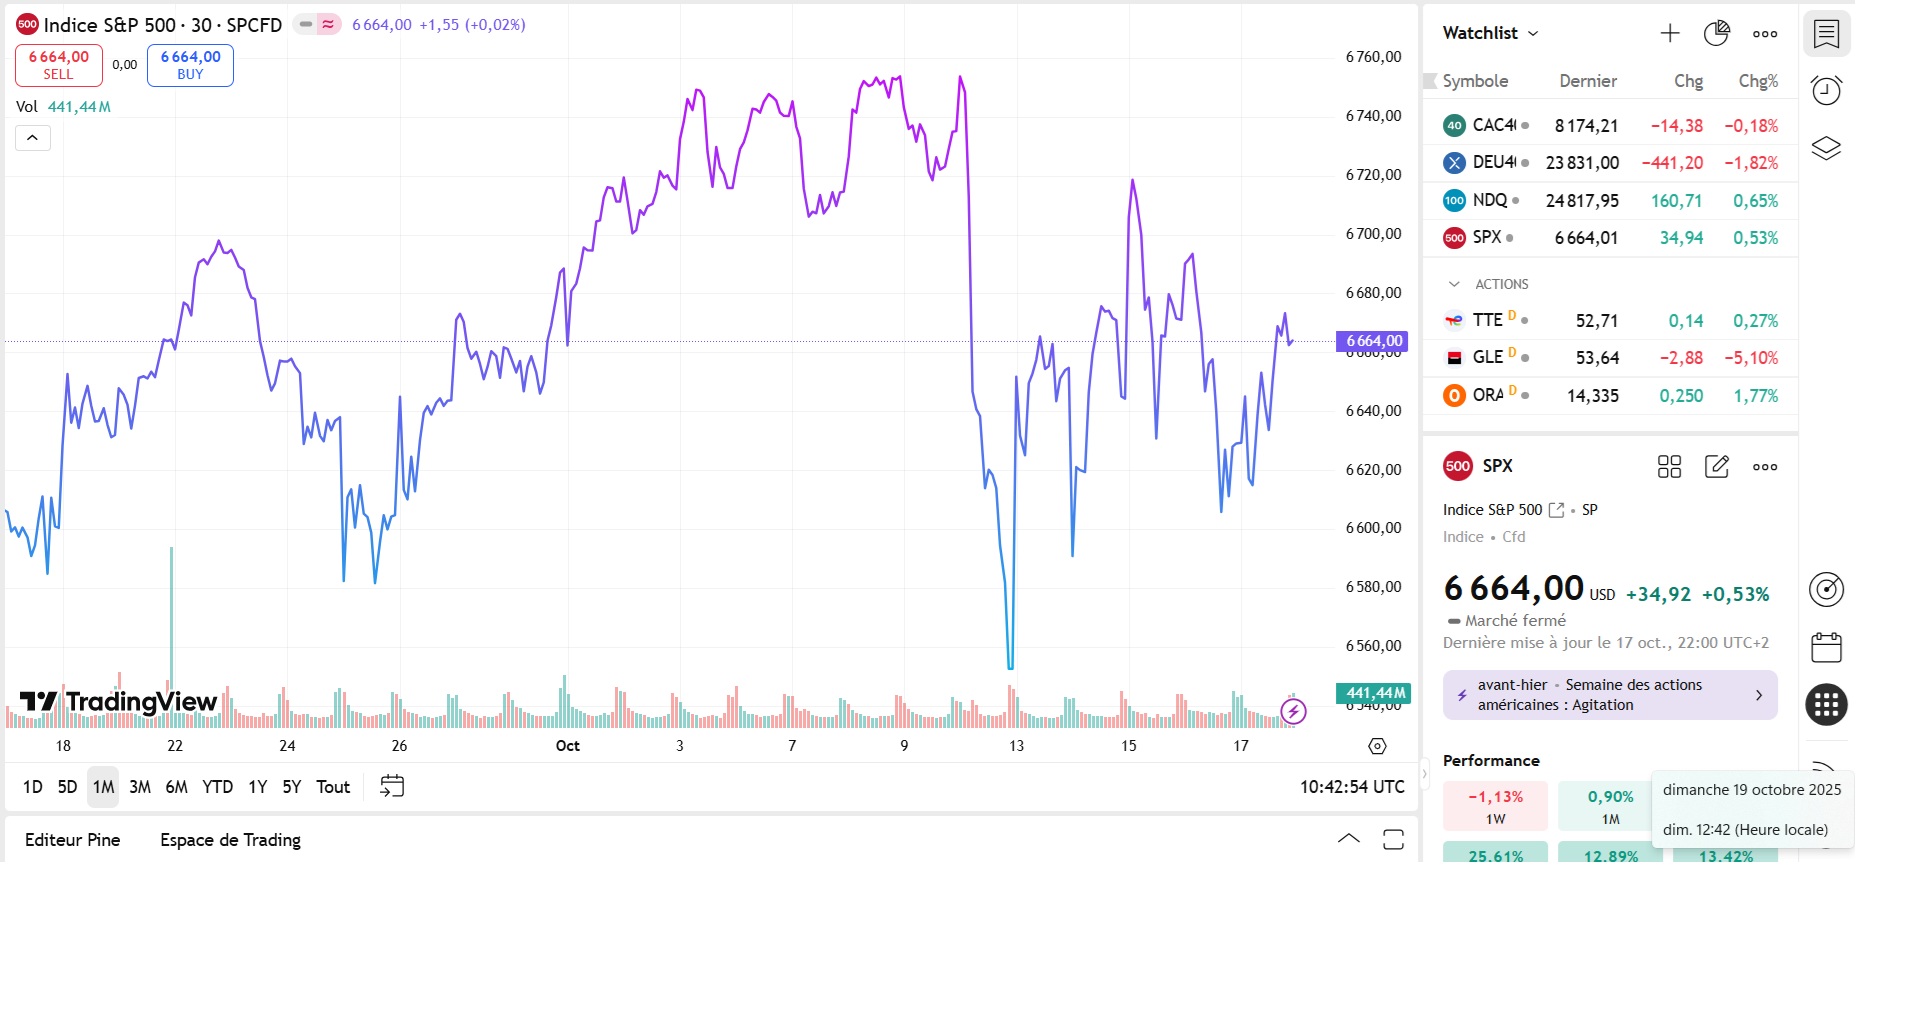Viewport: 1920px width, 1020px height.
Task: Collapse the bottom panel with chevron
Action: pos(1348,839)
